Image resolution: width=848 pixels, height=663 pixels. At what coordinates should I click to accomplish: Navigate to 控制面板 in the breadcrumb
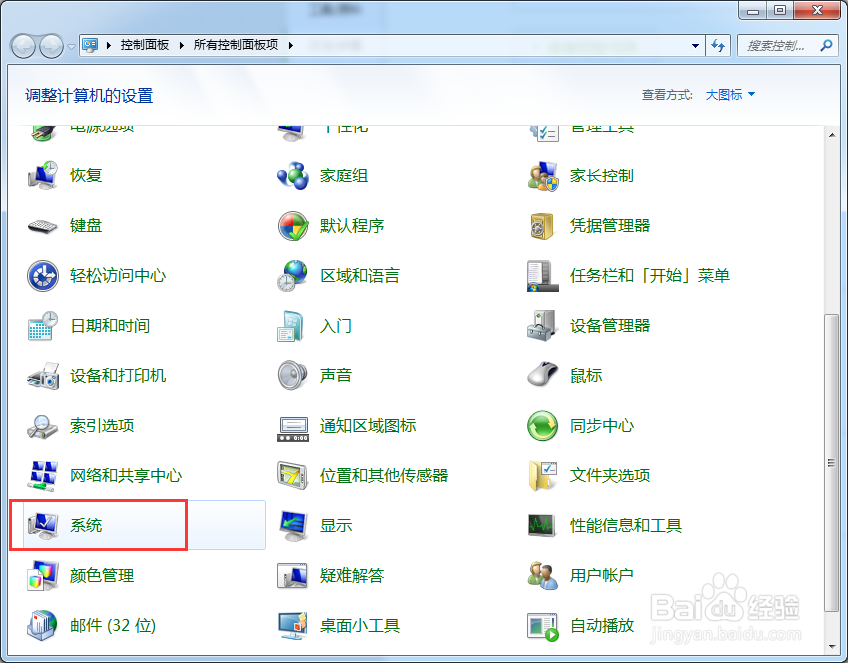pyautogui.click(x=148, y=45)
